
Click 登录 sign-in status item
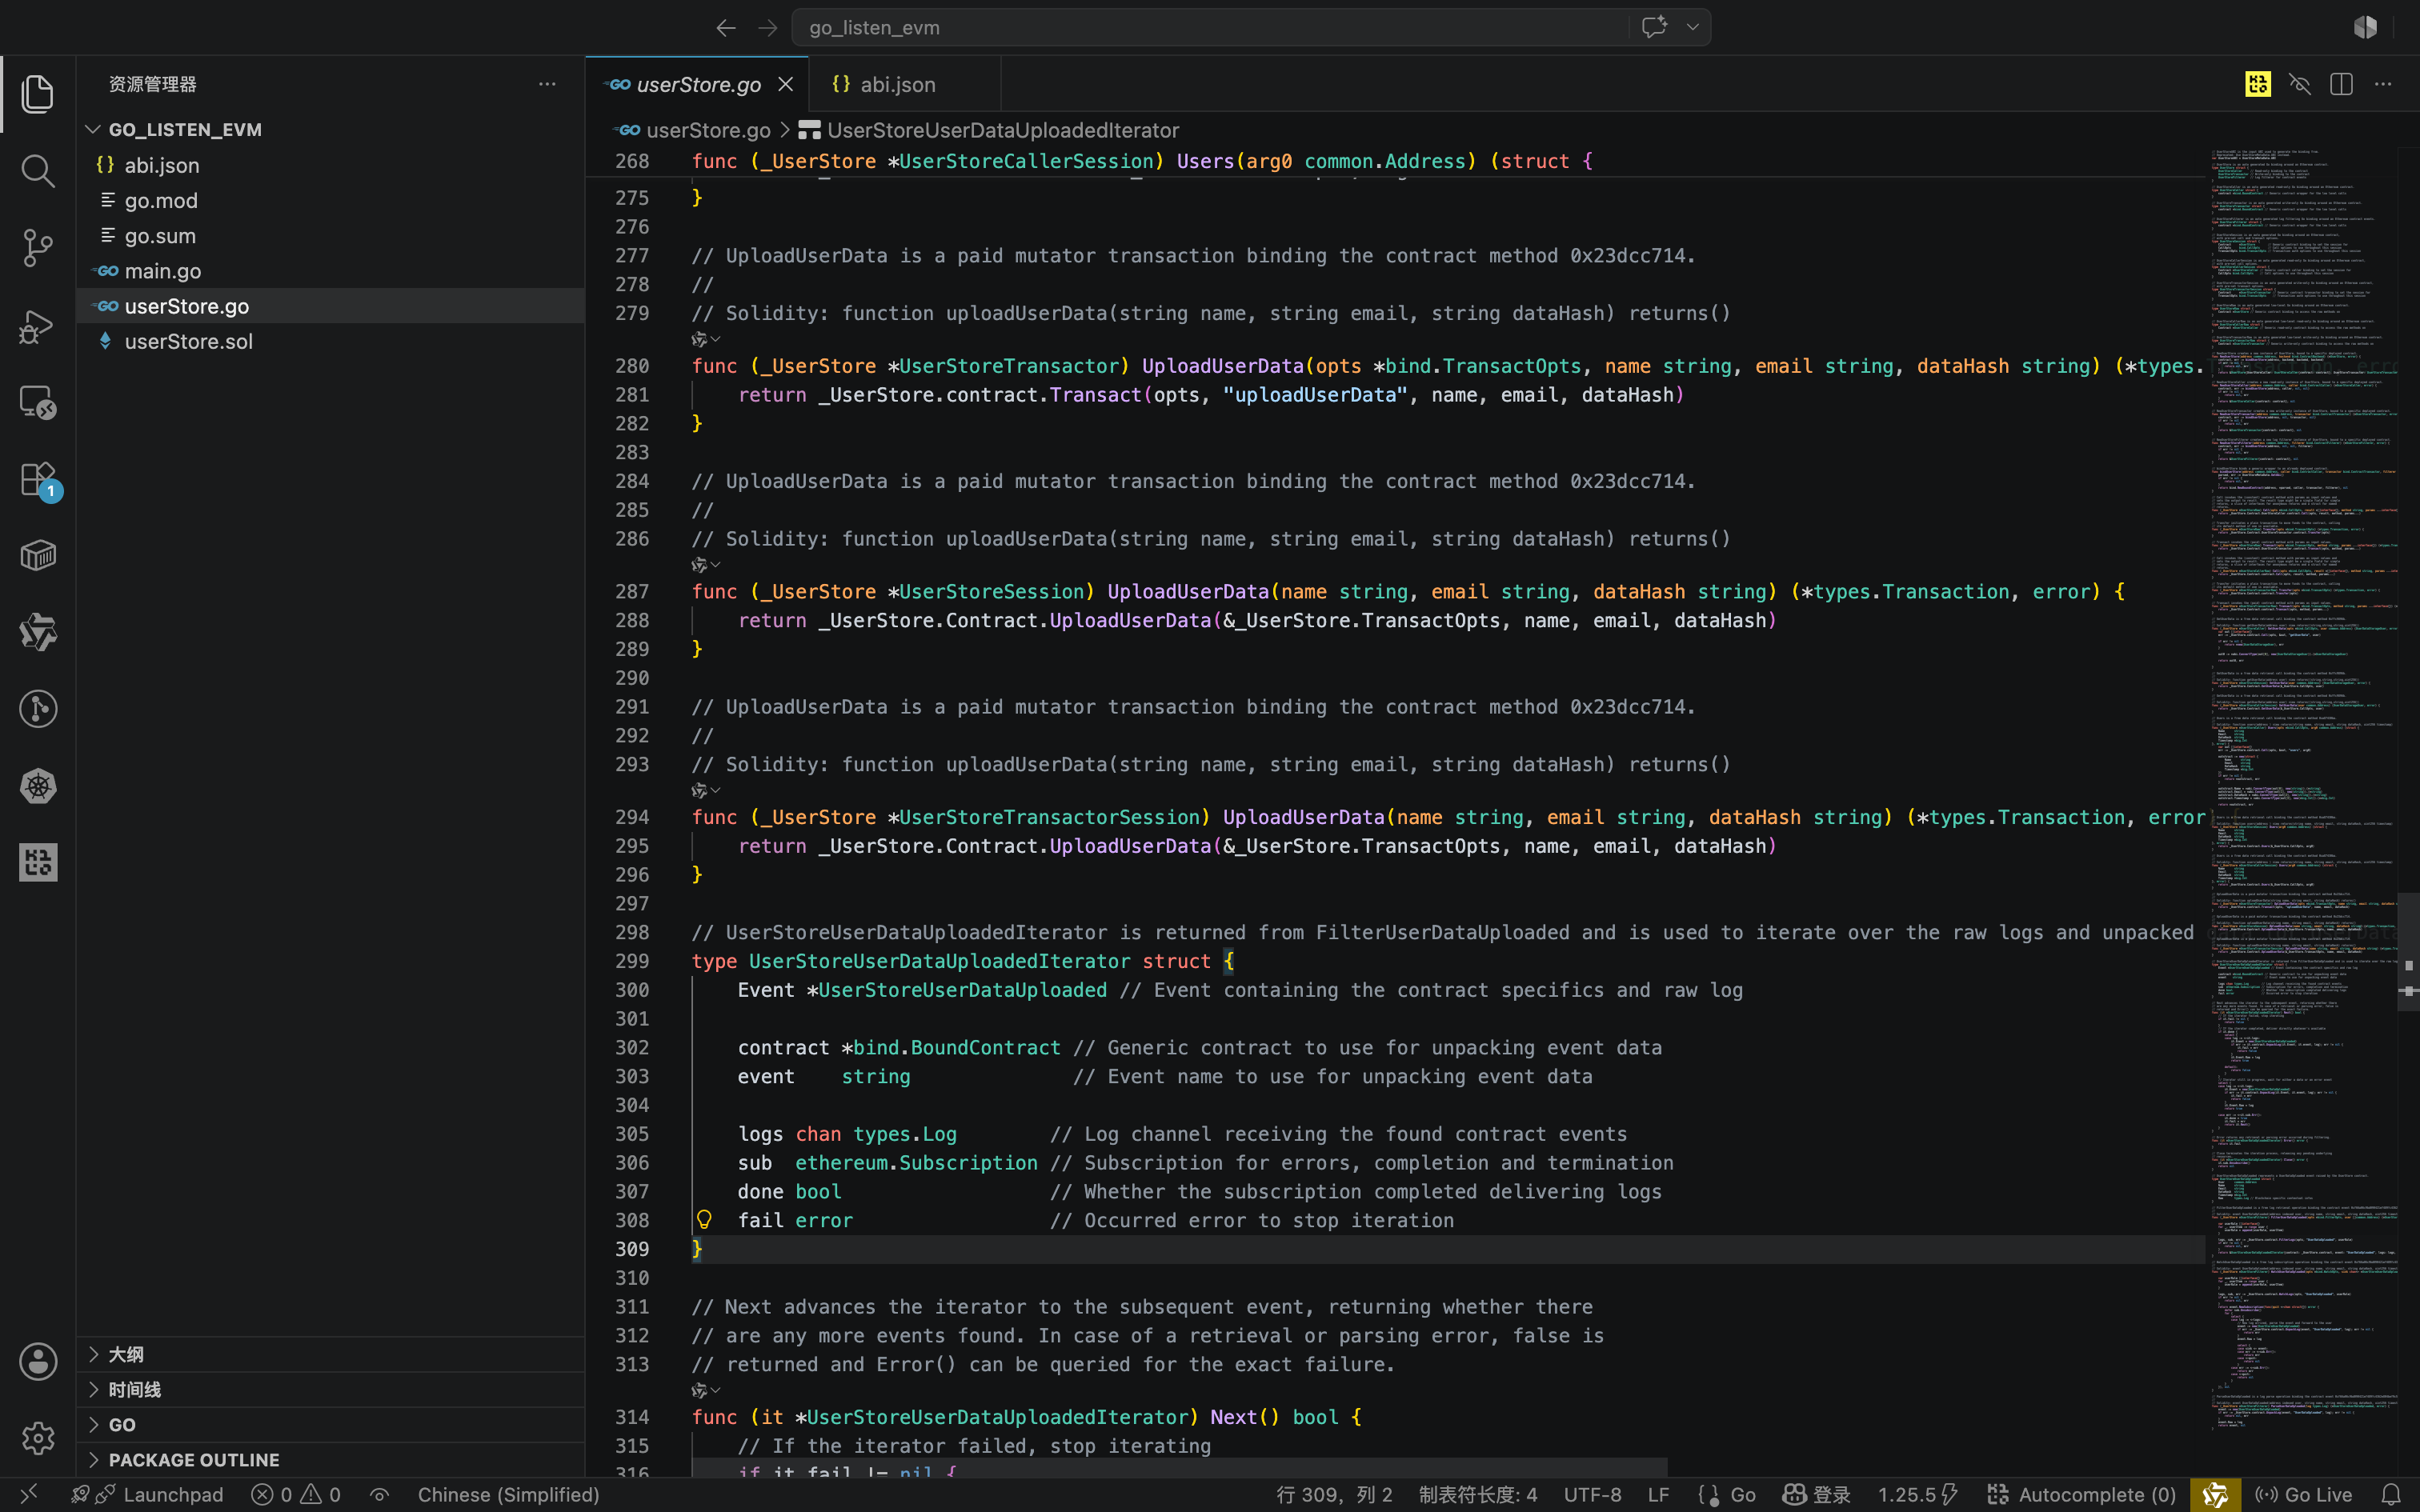coord(1816,1494)
